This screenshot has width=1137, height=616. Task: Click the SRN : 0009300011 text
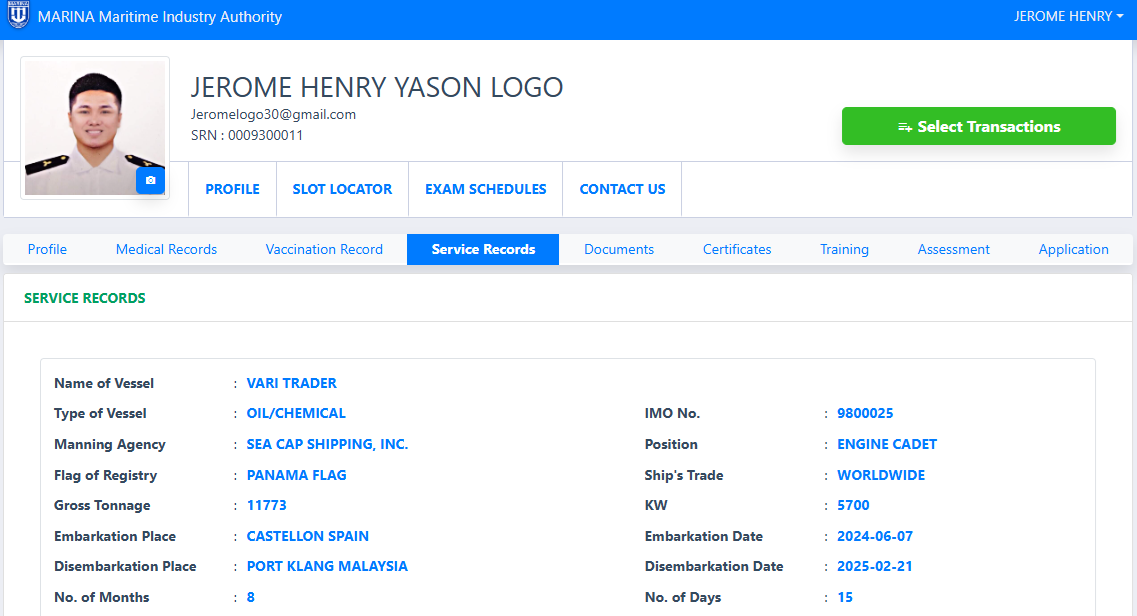tap(247, 136)
